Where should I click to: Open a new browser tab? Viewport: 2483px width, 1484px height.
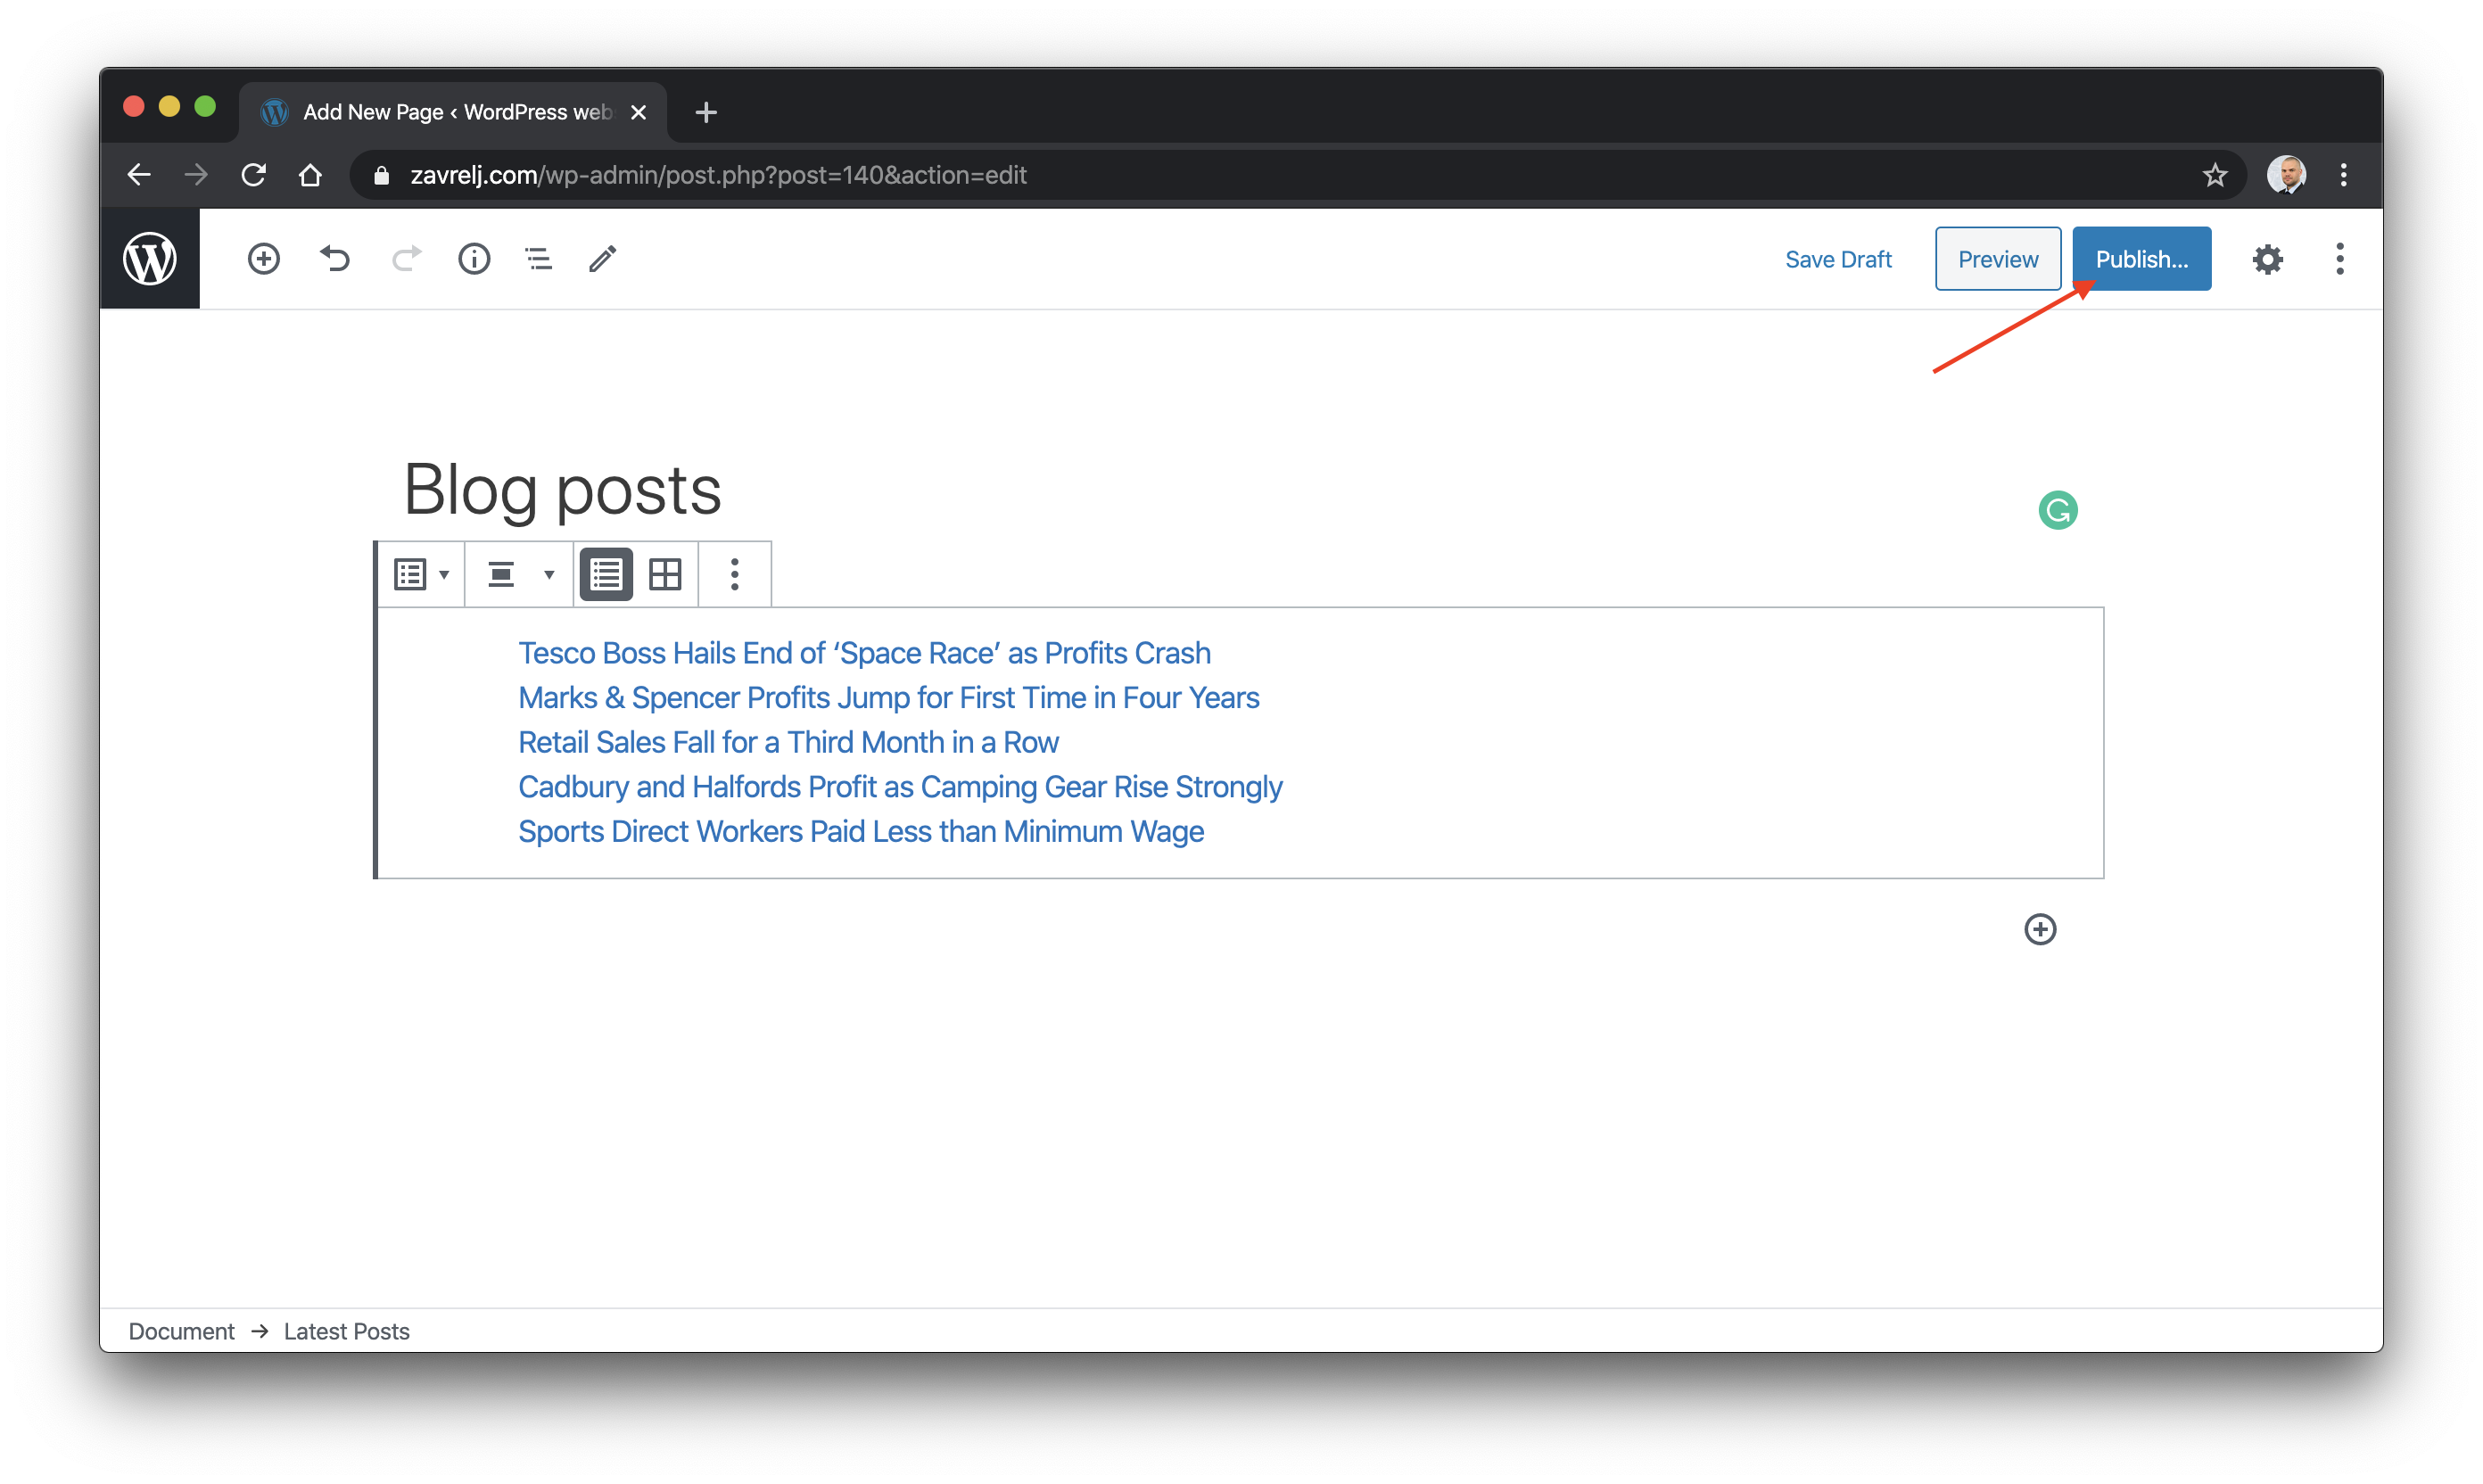coord(706,112)
